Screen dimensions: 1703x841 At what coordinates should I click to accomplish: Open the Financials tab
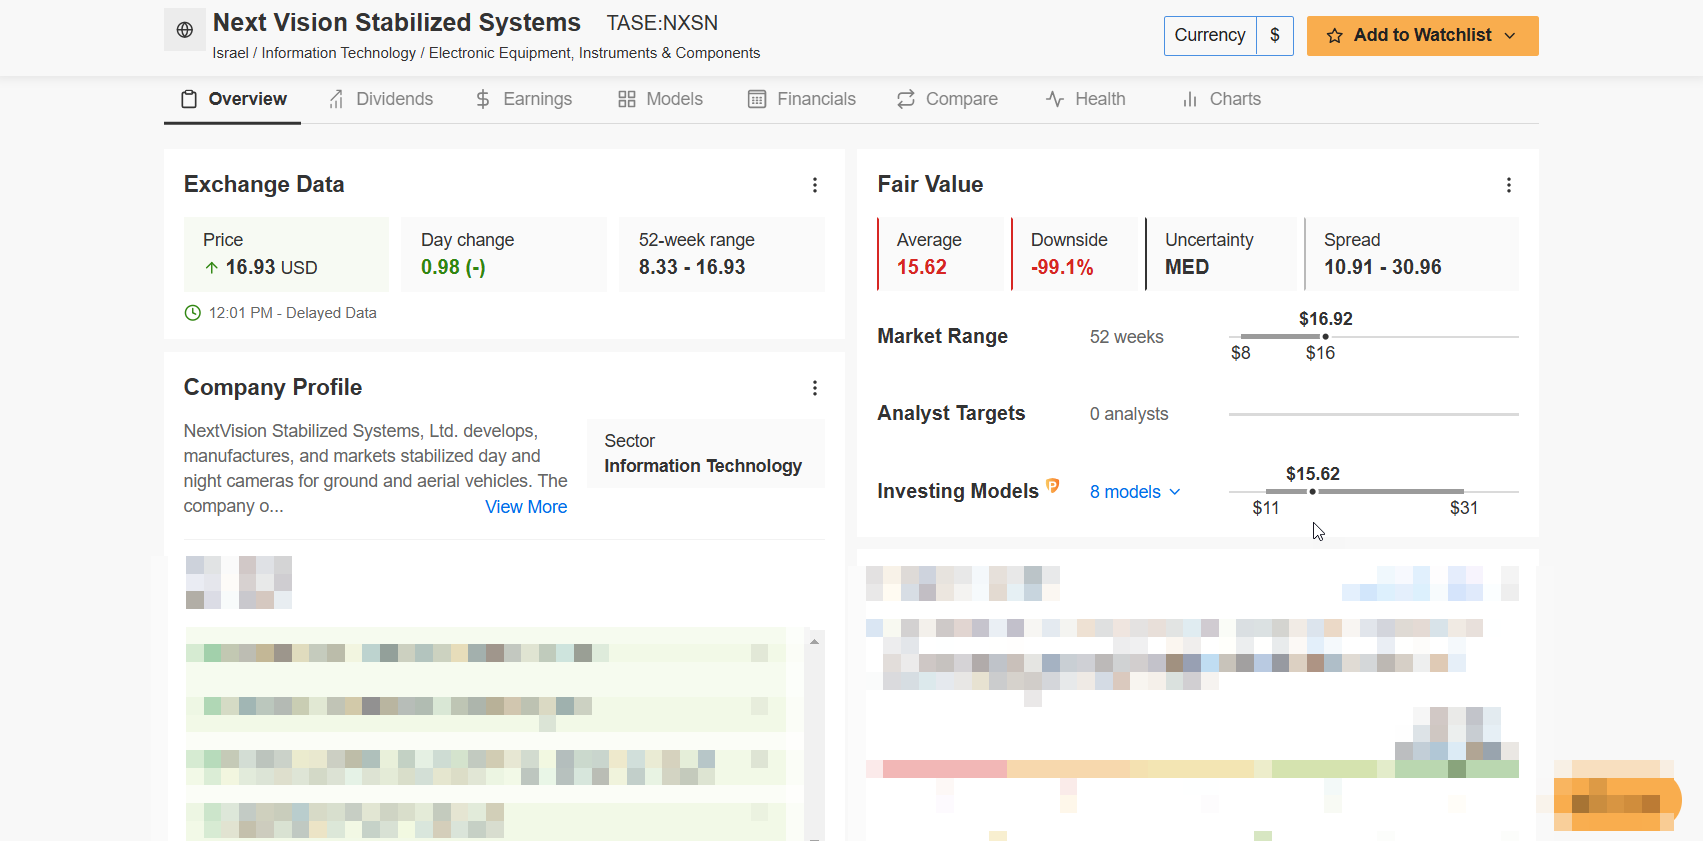tap(802, 99)
